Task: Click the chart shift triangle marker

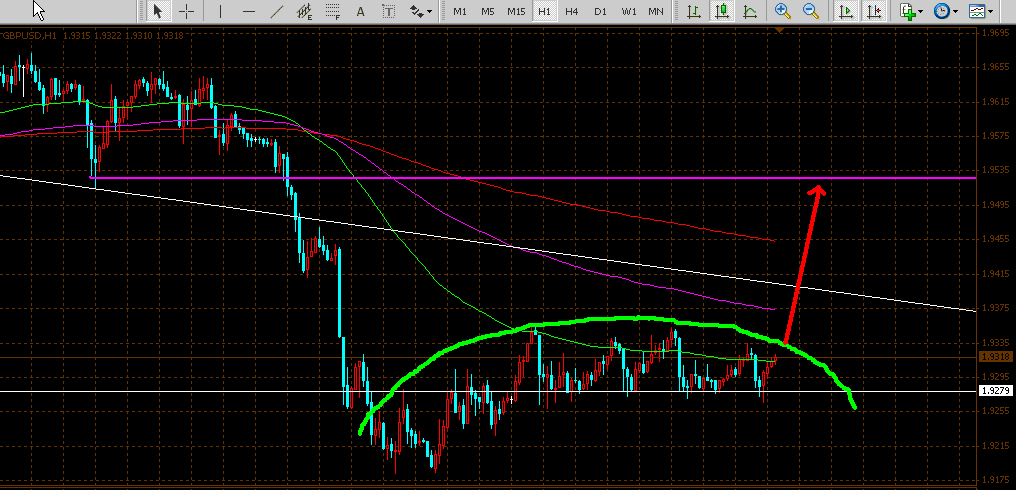Action: tap(779, 30)
